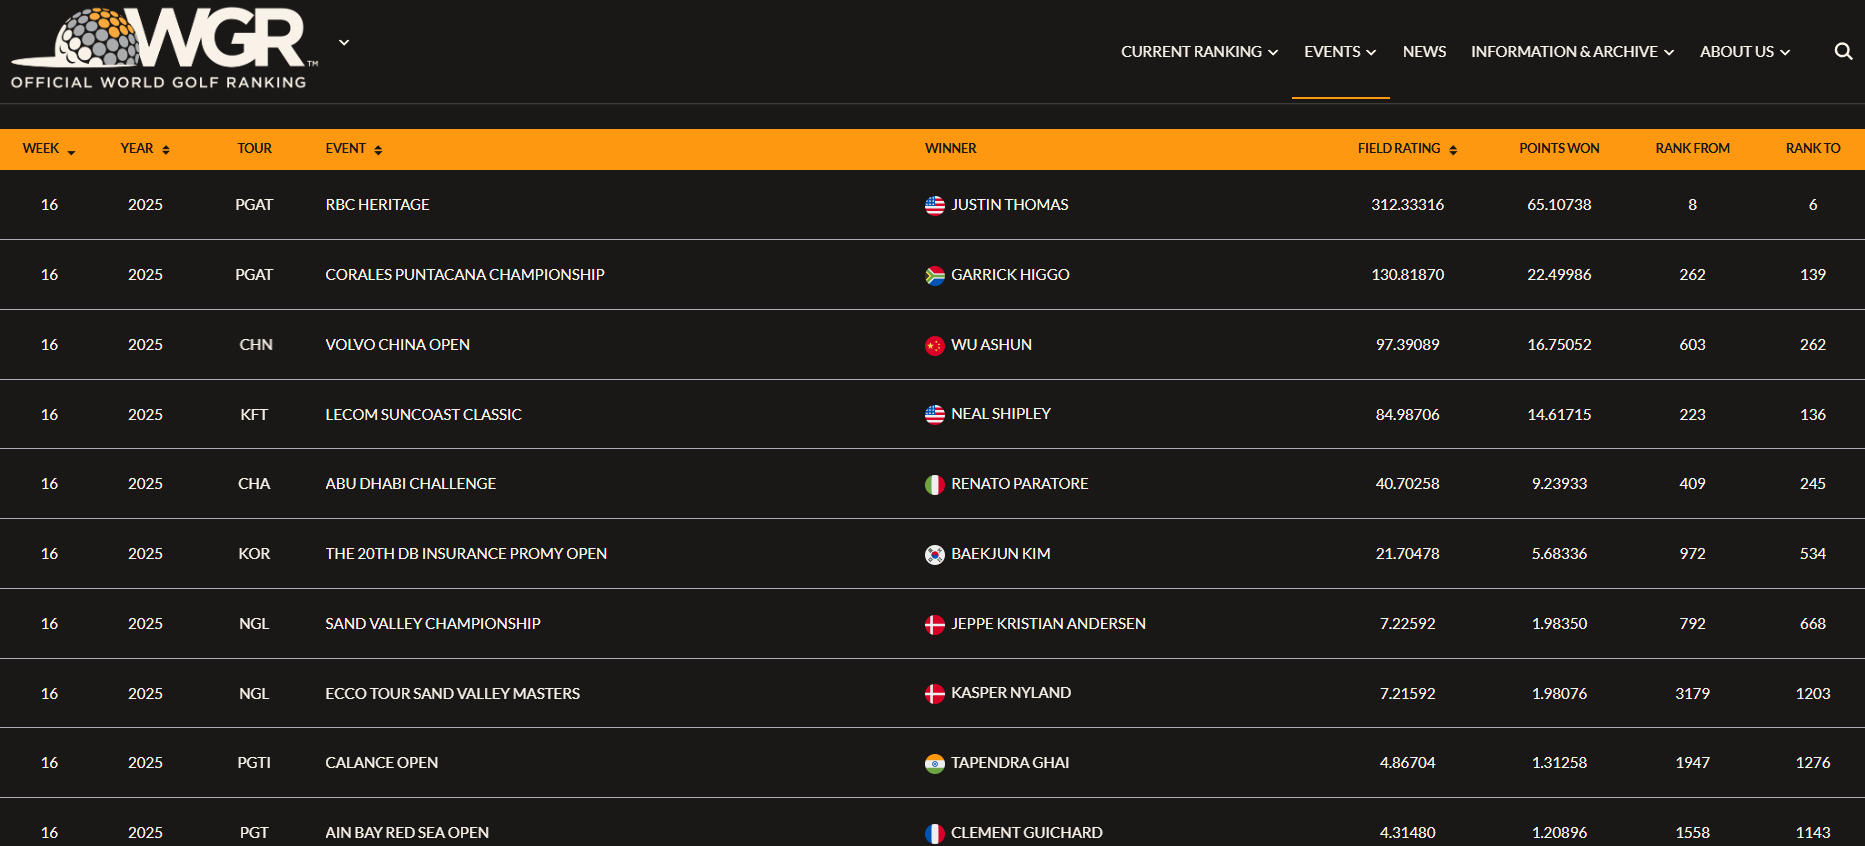Open the Current Ranking menu
This screenshot has width=1865, height=846.
1199,51
